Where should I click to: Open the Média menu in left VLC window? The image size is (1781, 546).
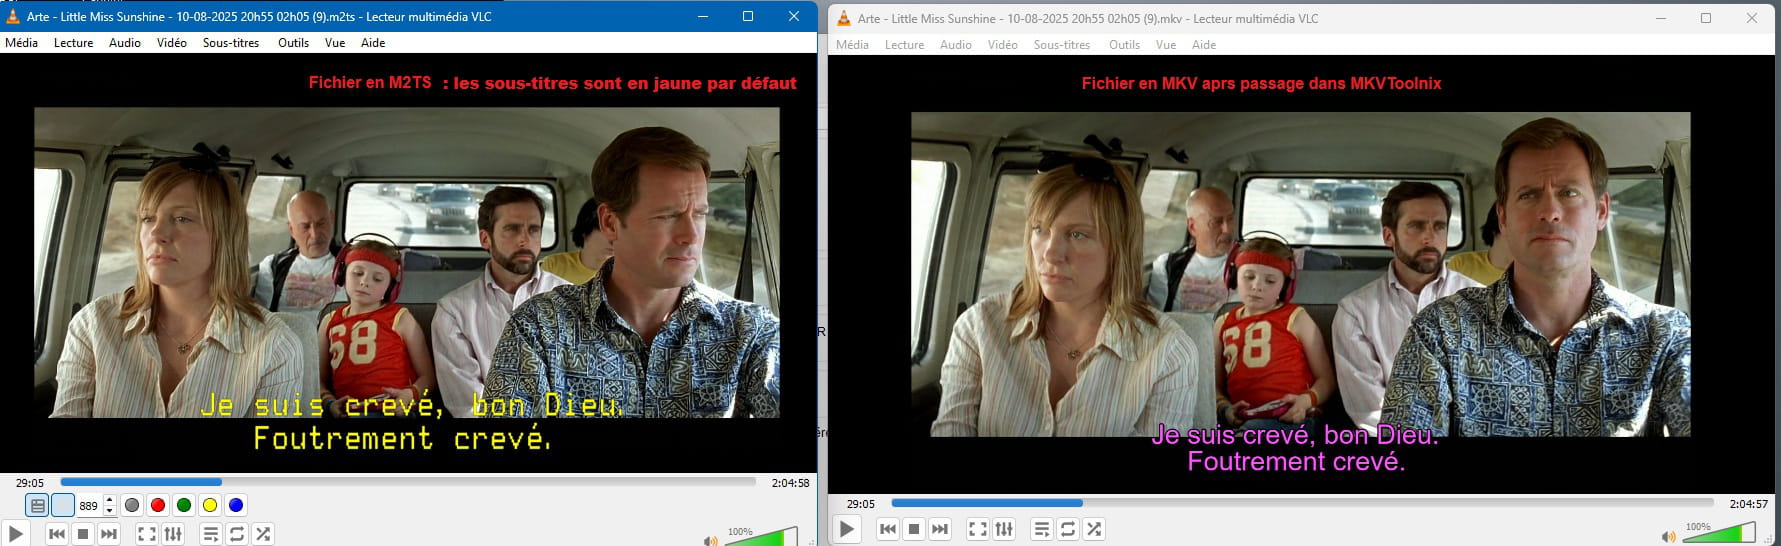pyautogui.click(x=21, y=43)
